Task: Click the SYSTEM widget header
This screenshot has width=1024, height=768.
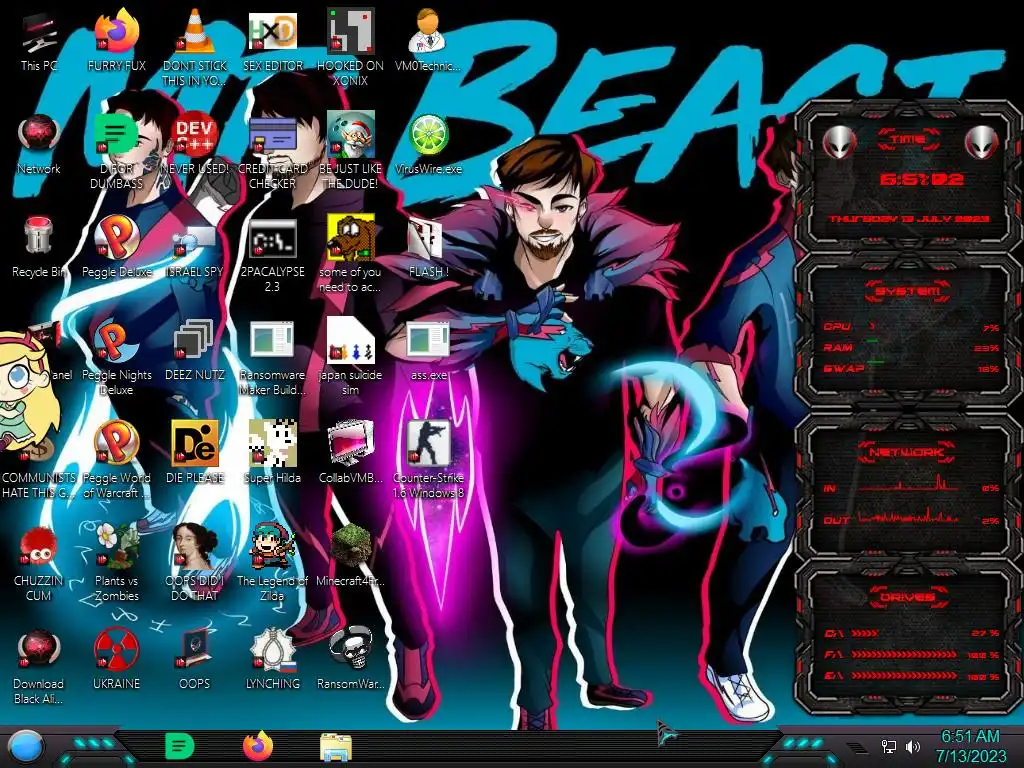Action: point(908,291)
